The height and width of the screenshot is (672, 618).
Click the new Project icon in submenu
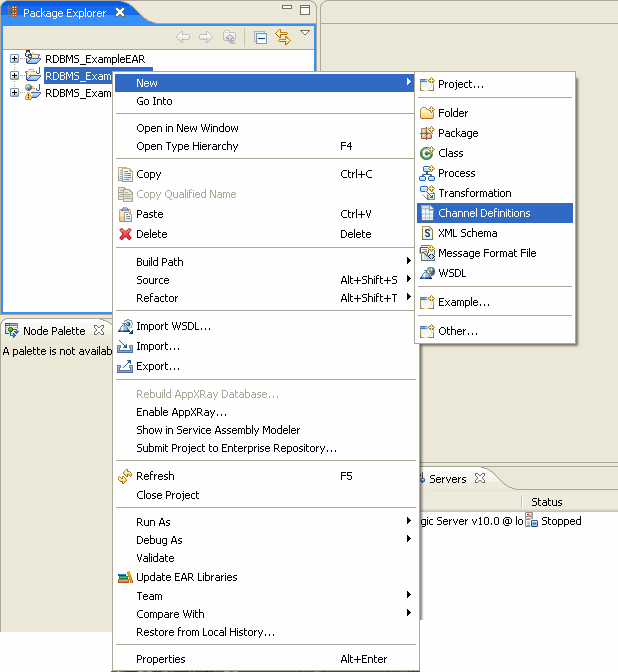point(427,84)
